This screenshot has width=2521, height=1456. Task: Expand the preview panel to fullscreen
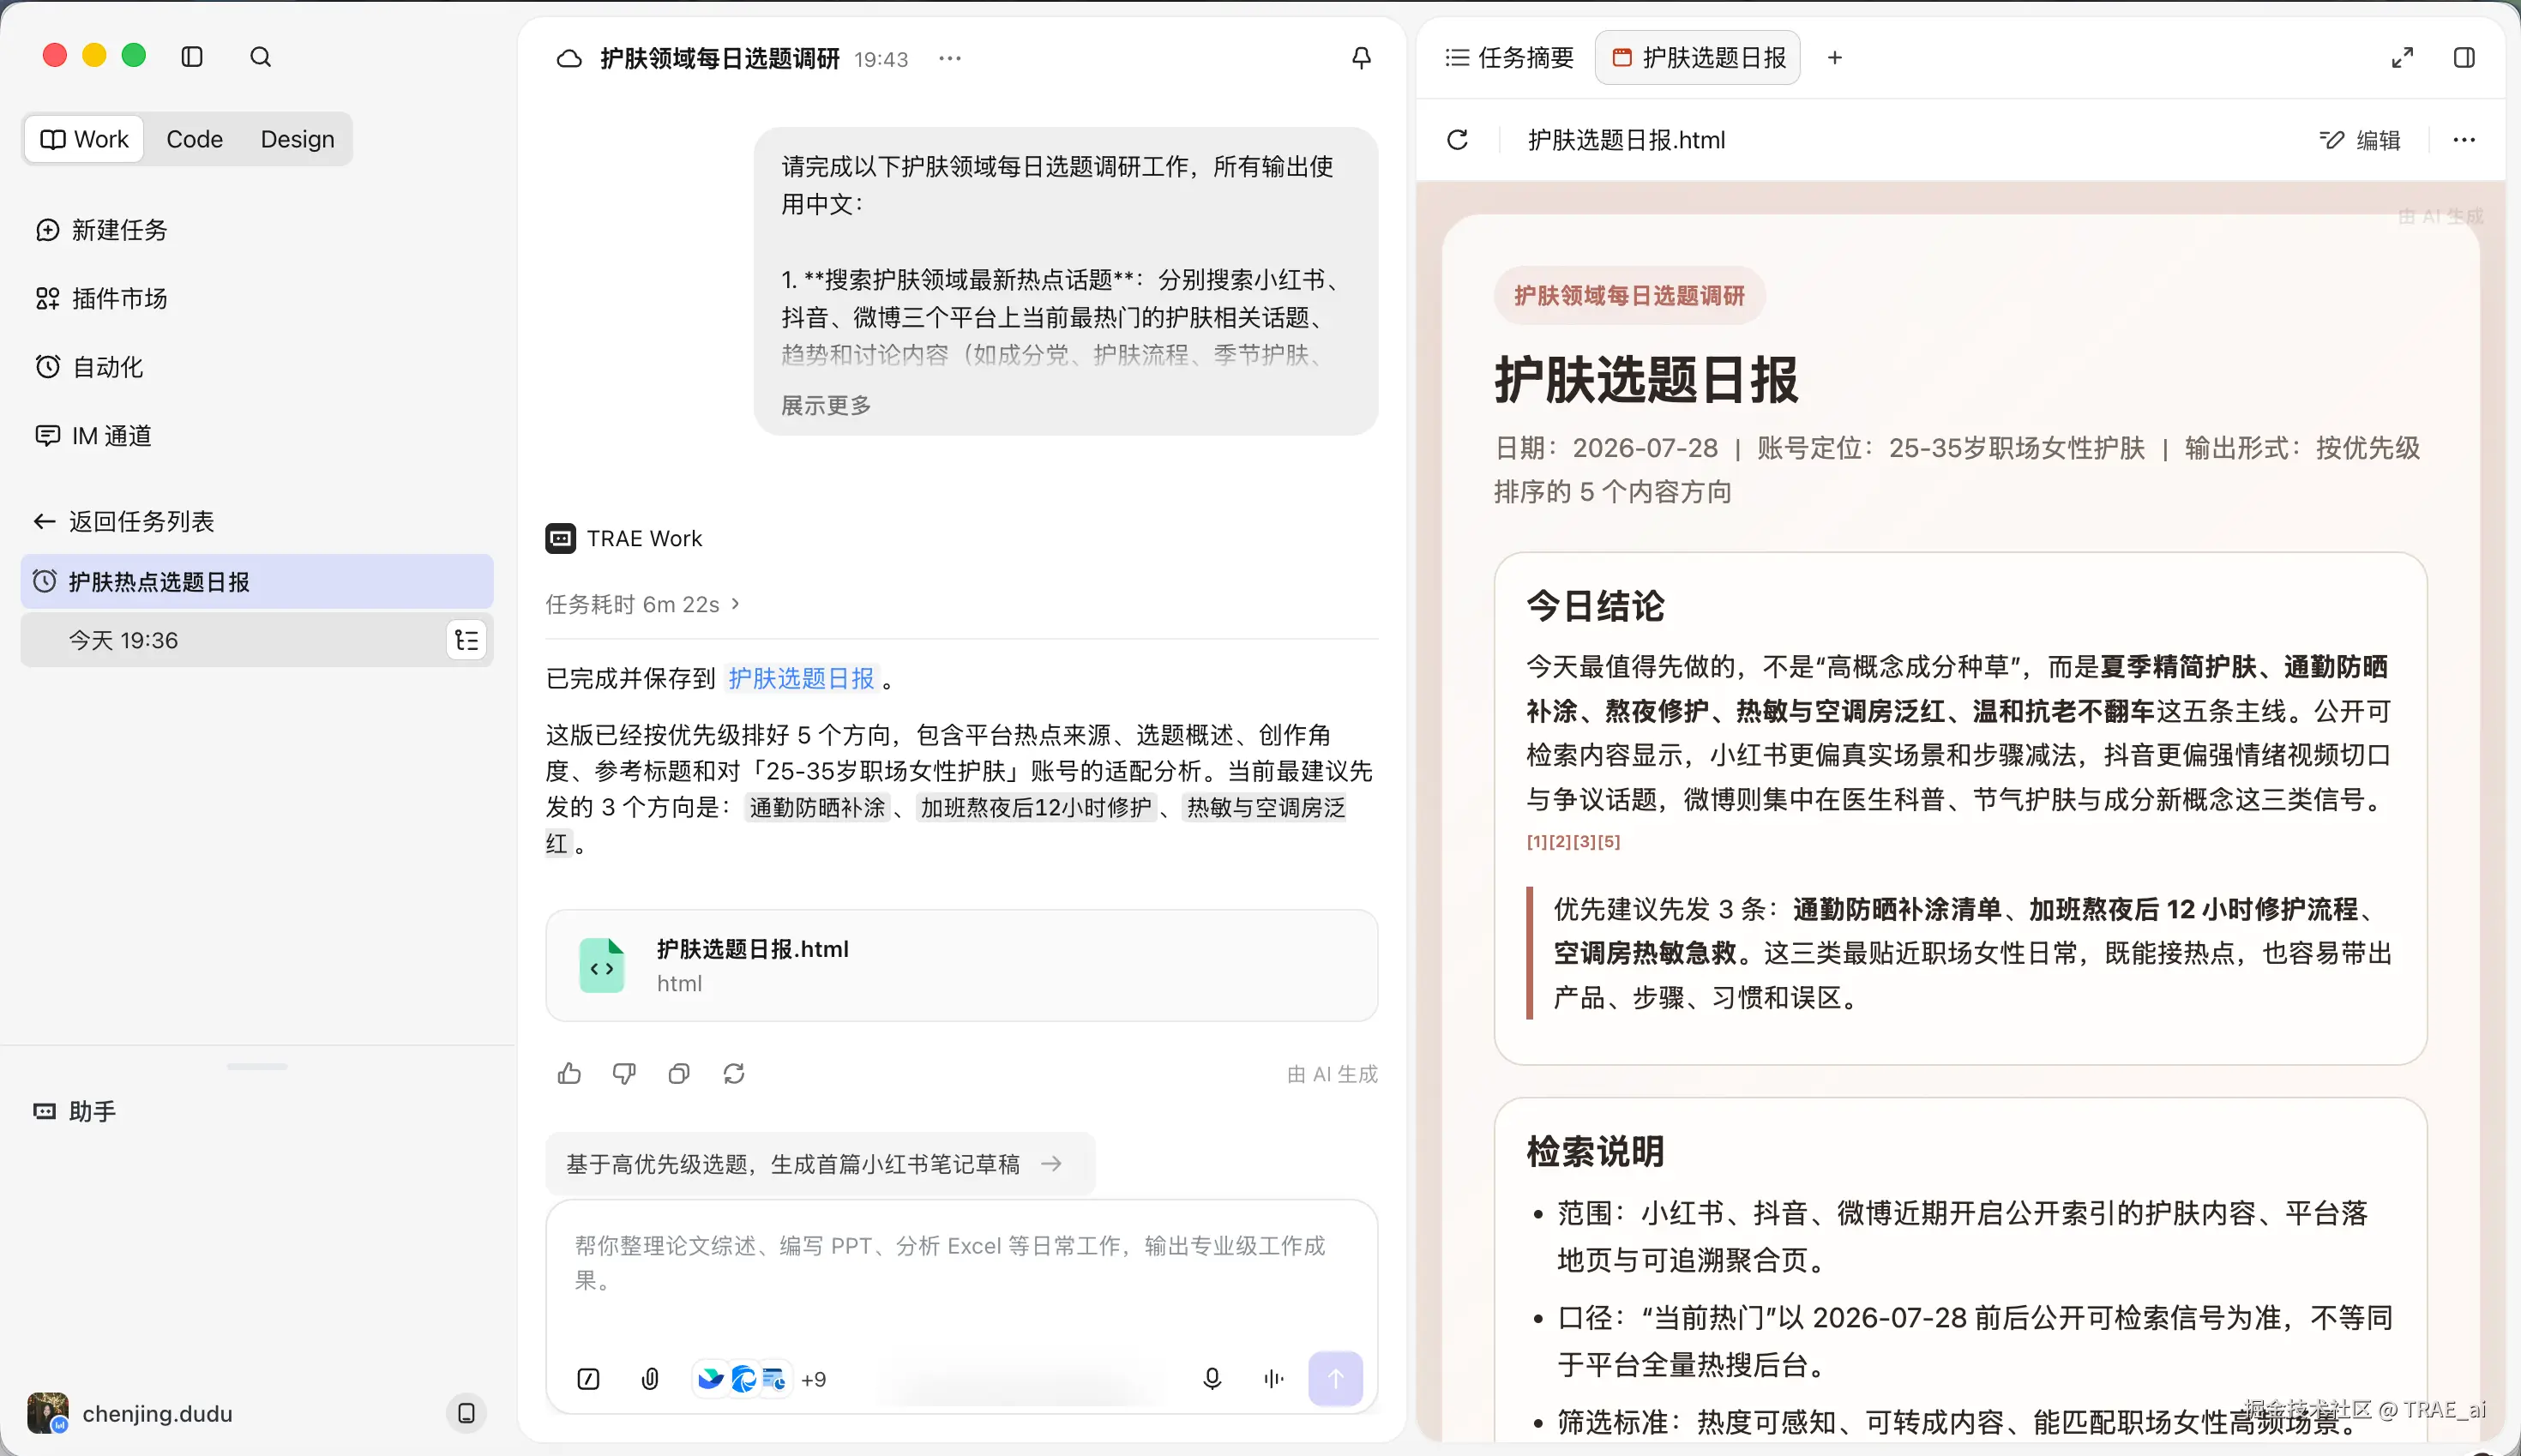point(2402,58)
